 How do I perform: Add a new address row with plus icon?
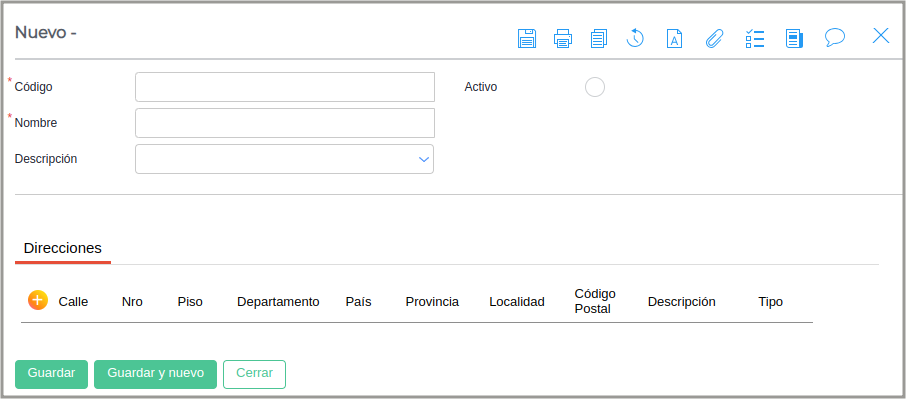click(38, 300)
